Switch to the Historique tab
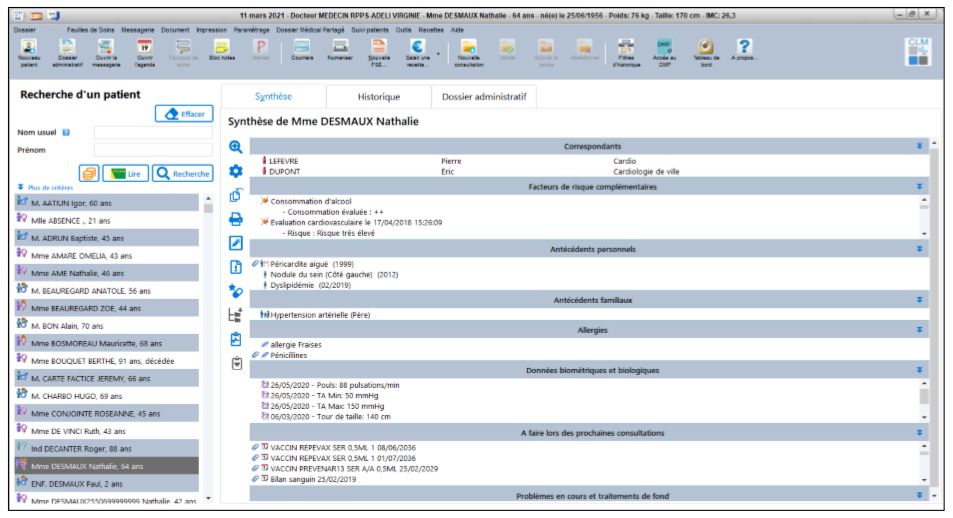The width and height of the screenshot is (953, 518). coord(378,97)
